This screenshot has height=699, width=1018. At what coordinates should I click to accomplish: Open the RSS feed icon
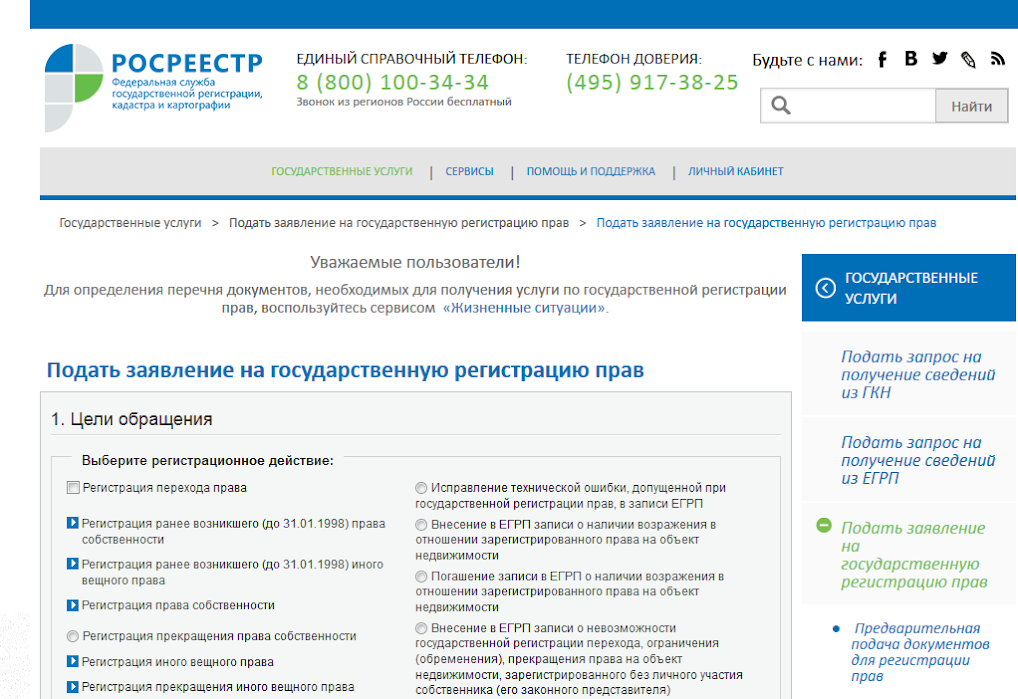click(997, 59)
